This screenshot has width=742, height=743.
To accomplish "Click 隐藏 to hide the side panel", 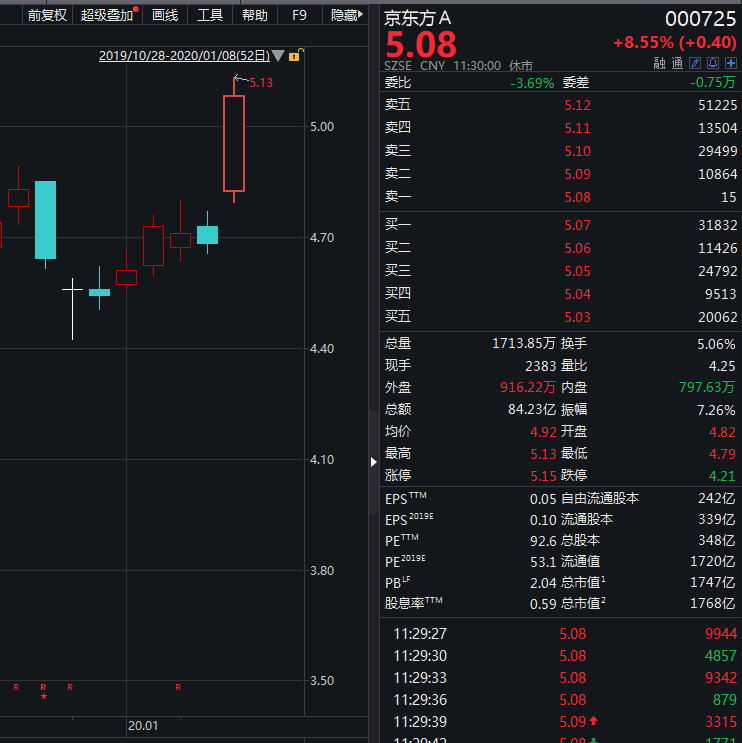I will point(346,15).
